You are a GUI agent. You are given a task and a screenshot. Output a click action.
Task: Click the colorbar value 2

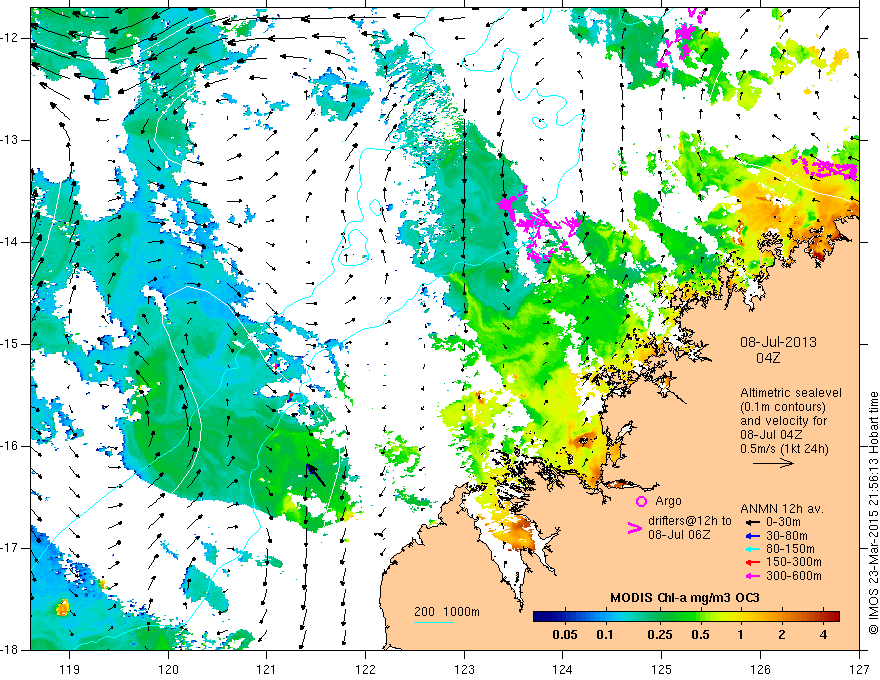[782, 635]
